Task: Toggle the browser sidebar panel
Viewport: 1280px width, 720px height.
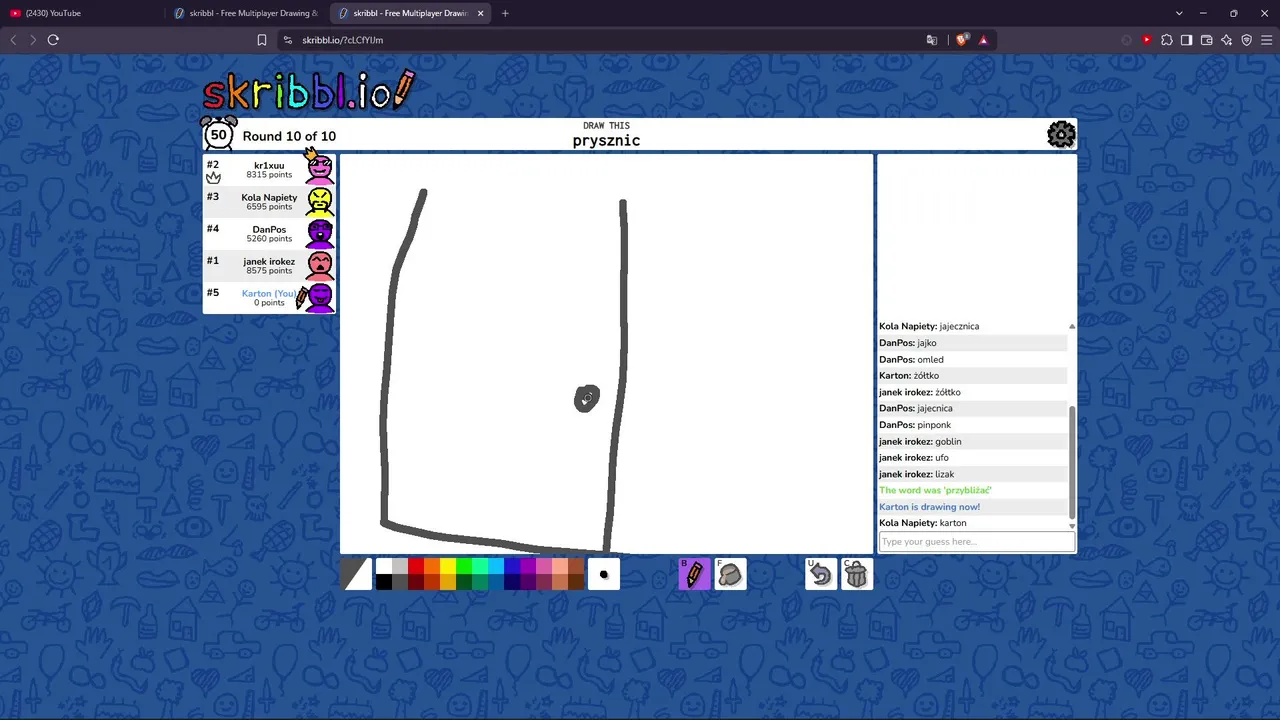Action: (x=1186, y=40)
